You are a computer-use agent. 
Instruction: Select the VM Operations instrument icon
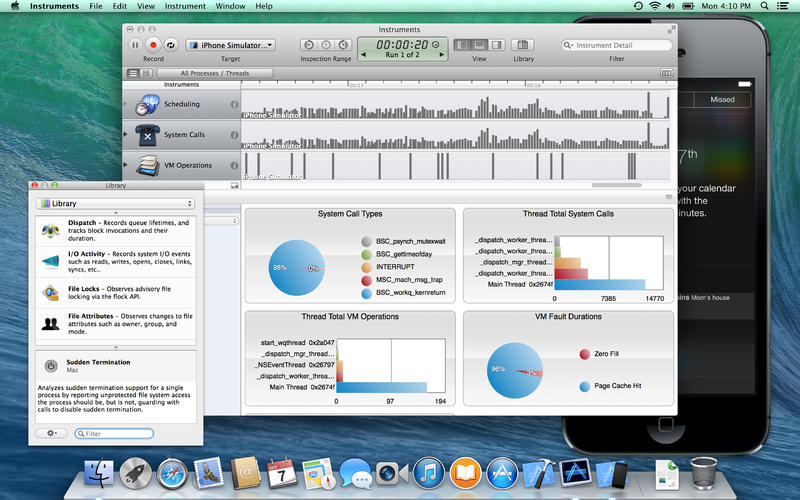147,165
